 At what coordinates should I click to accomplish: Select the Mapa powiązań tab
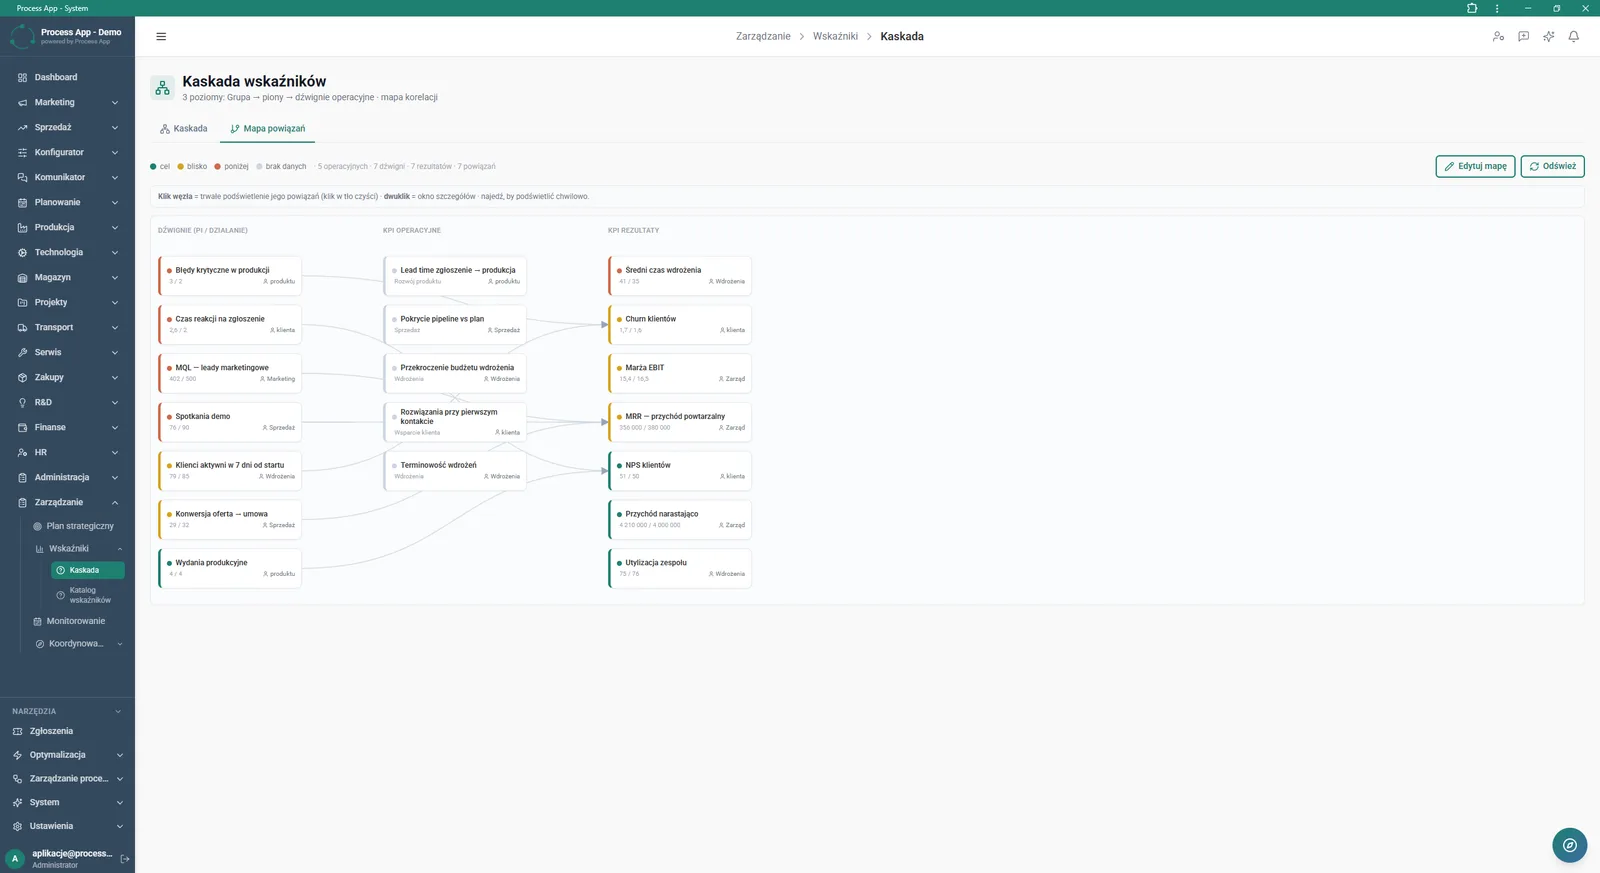[x=268, y=128]
